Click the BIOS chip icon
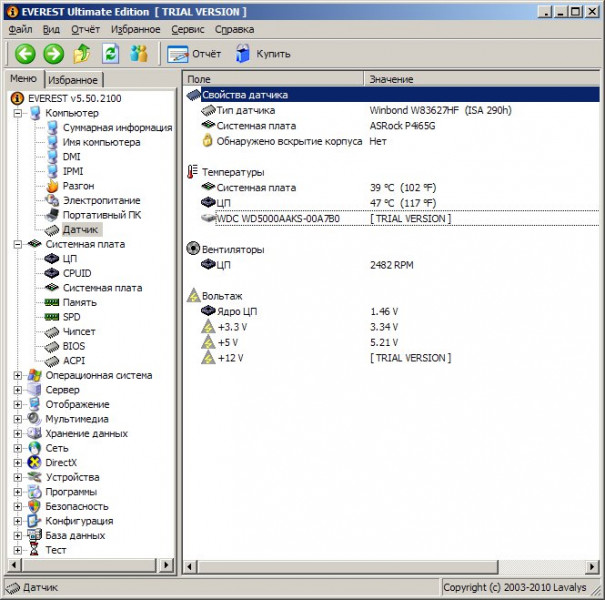The width and height of the screenshot is (605, 600). tap(52, 346)
